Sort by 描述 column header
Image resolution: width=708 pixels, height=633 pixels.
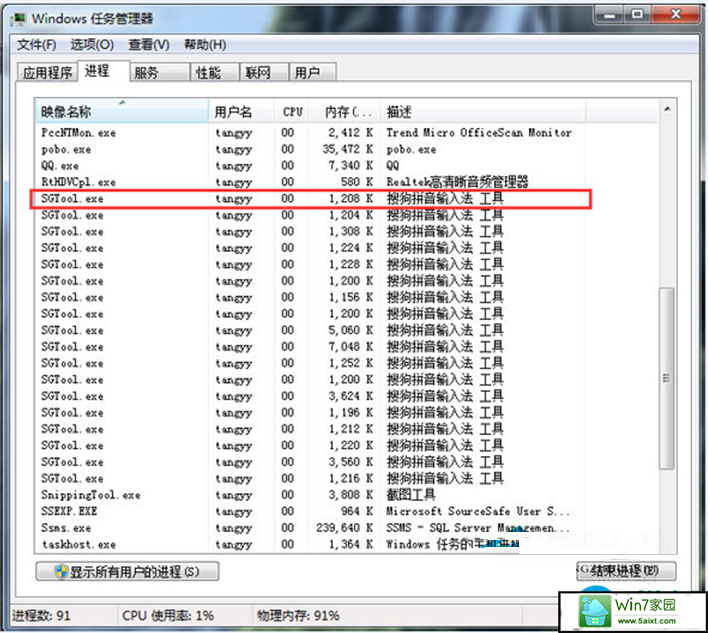click(483, 112)
